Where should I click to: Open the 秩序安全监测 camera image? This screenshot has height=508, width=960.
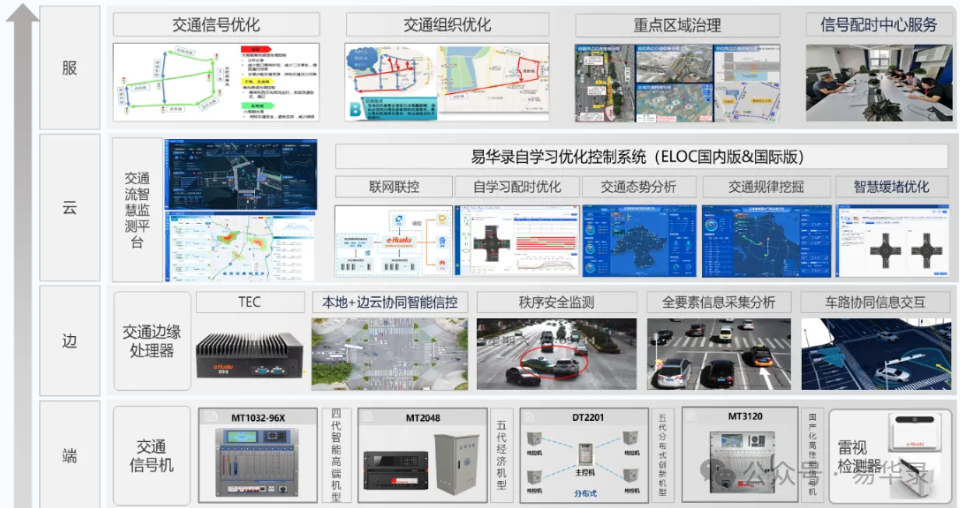click(x=555, y=354)
